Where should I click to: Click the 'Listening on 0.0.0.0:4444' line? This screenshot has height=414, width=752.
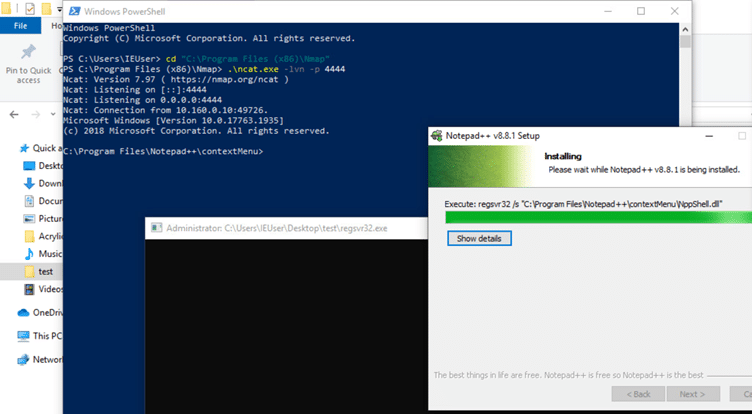pos(142,100)
